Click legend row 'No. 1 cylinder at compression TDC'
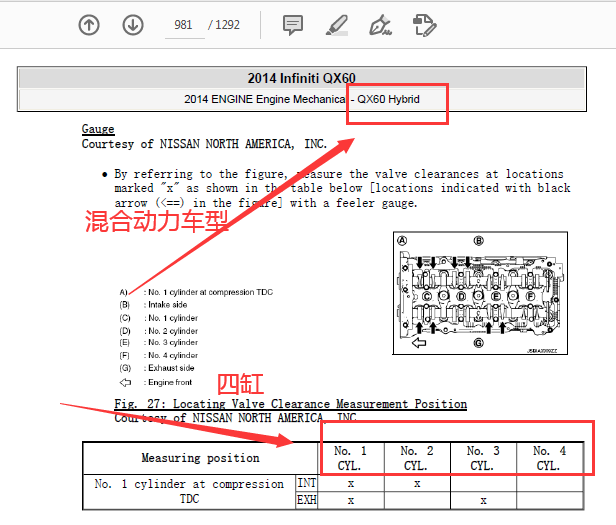The width and height of the screenshot is (616, 525). [x=196, y=292]
